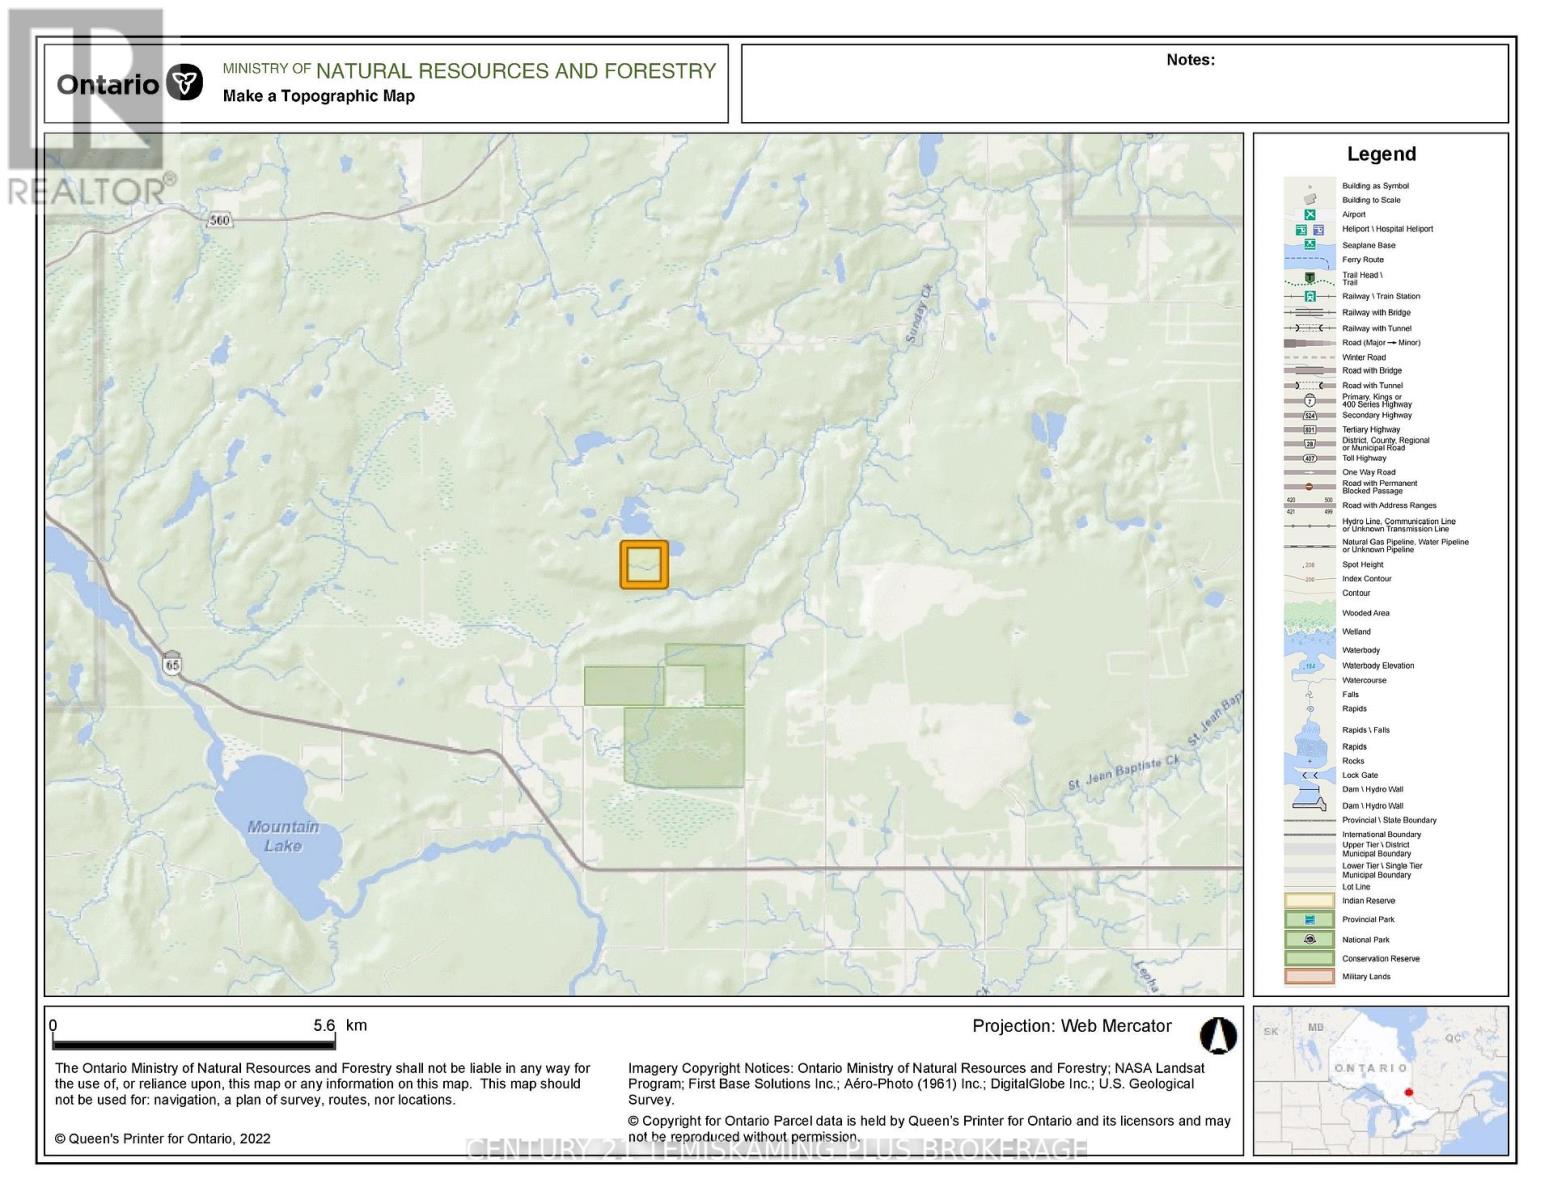Image resolution: width=1553 pixels, height=1200 pixels.
Task: Select the orange highlighted property parcel
Action: [x=643, y=565]
